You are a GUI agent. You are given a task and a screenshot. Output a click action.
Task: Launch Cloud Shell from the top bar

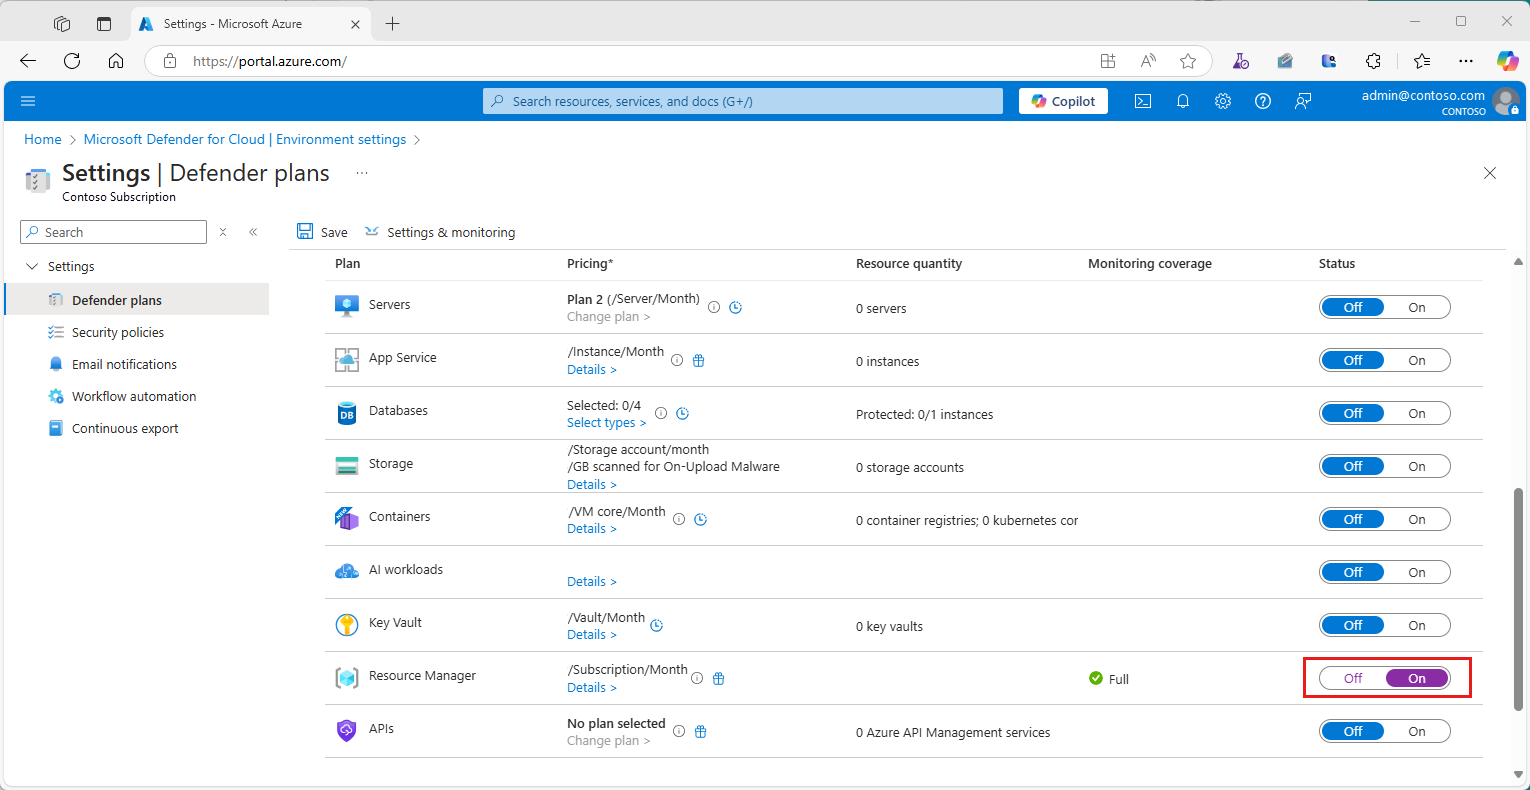1143,101
